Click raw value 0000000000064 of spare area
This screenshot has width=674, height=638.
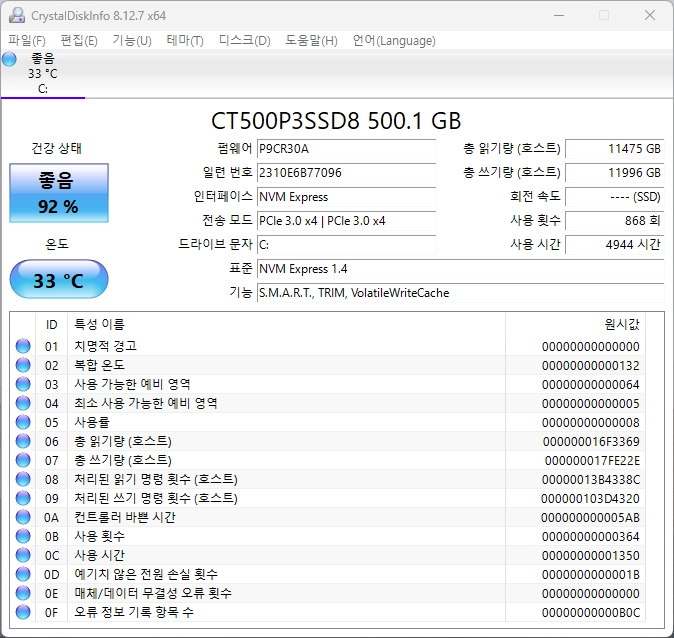(x=591, y=384)
